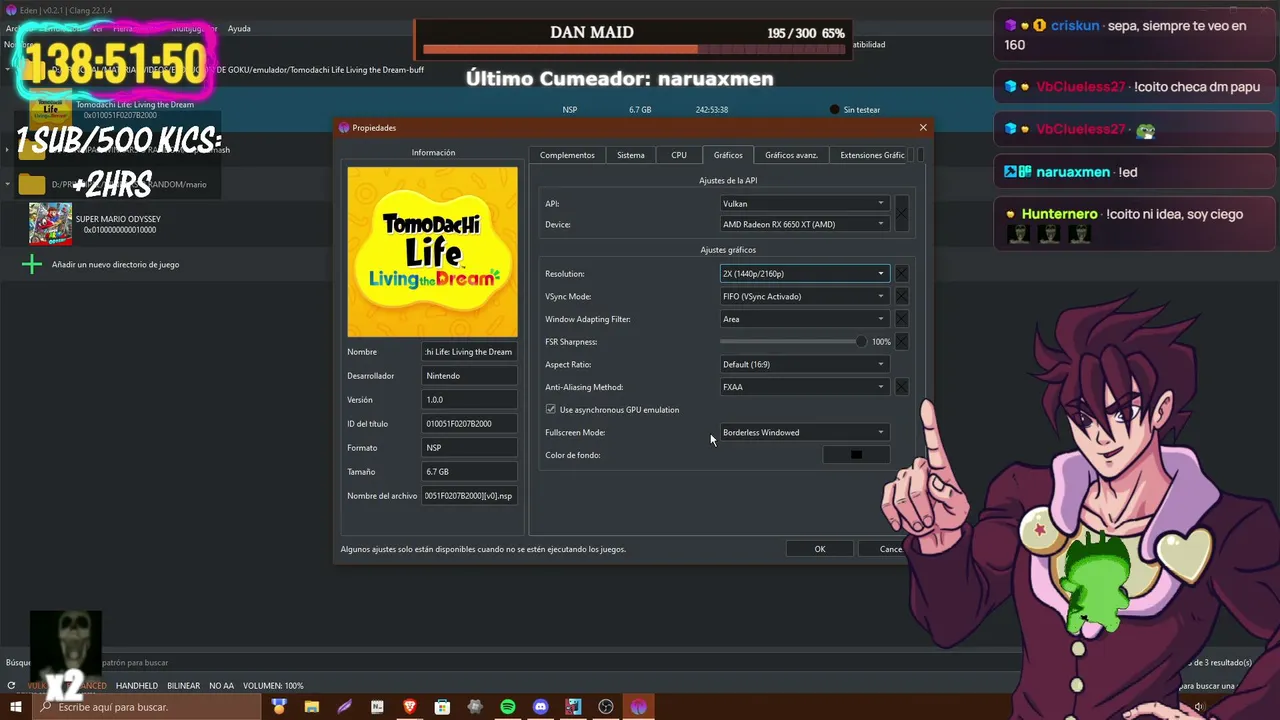Open OBS Studio from the taskbar

tap(606, 707)
